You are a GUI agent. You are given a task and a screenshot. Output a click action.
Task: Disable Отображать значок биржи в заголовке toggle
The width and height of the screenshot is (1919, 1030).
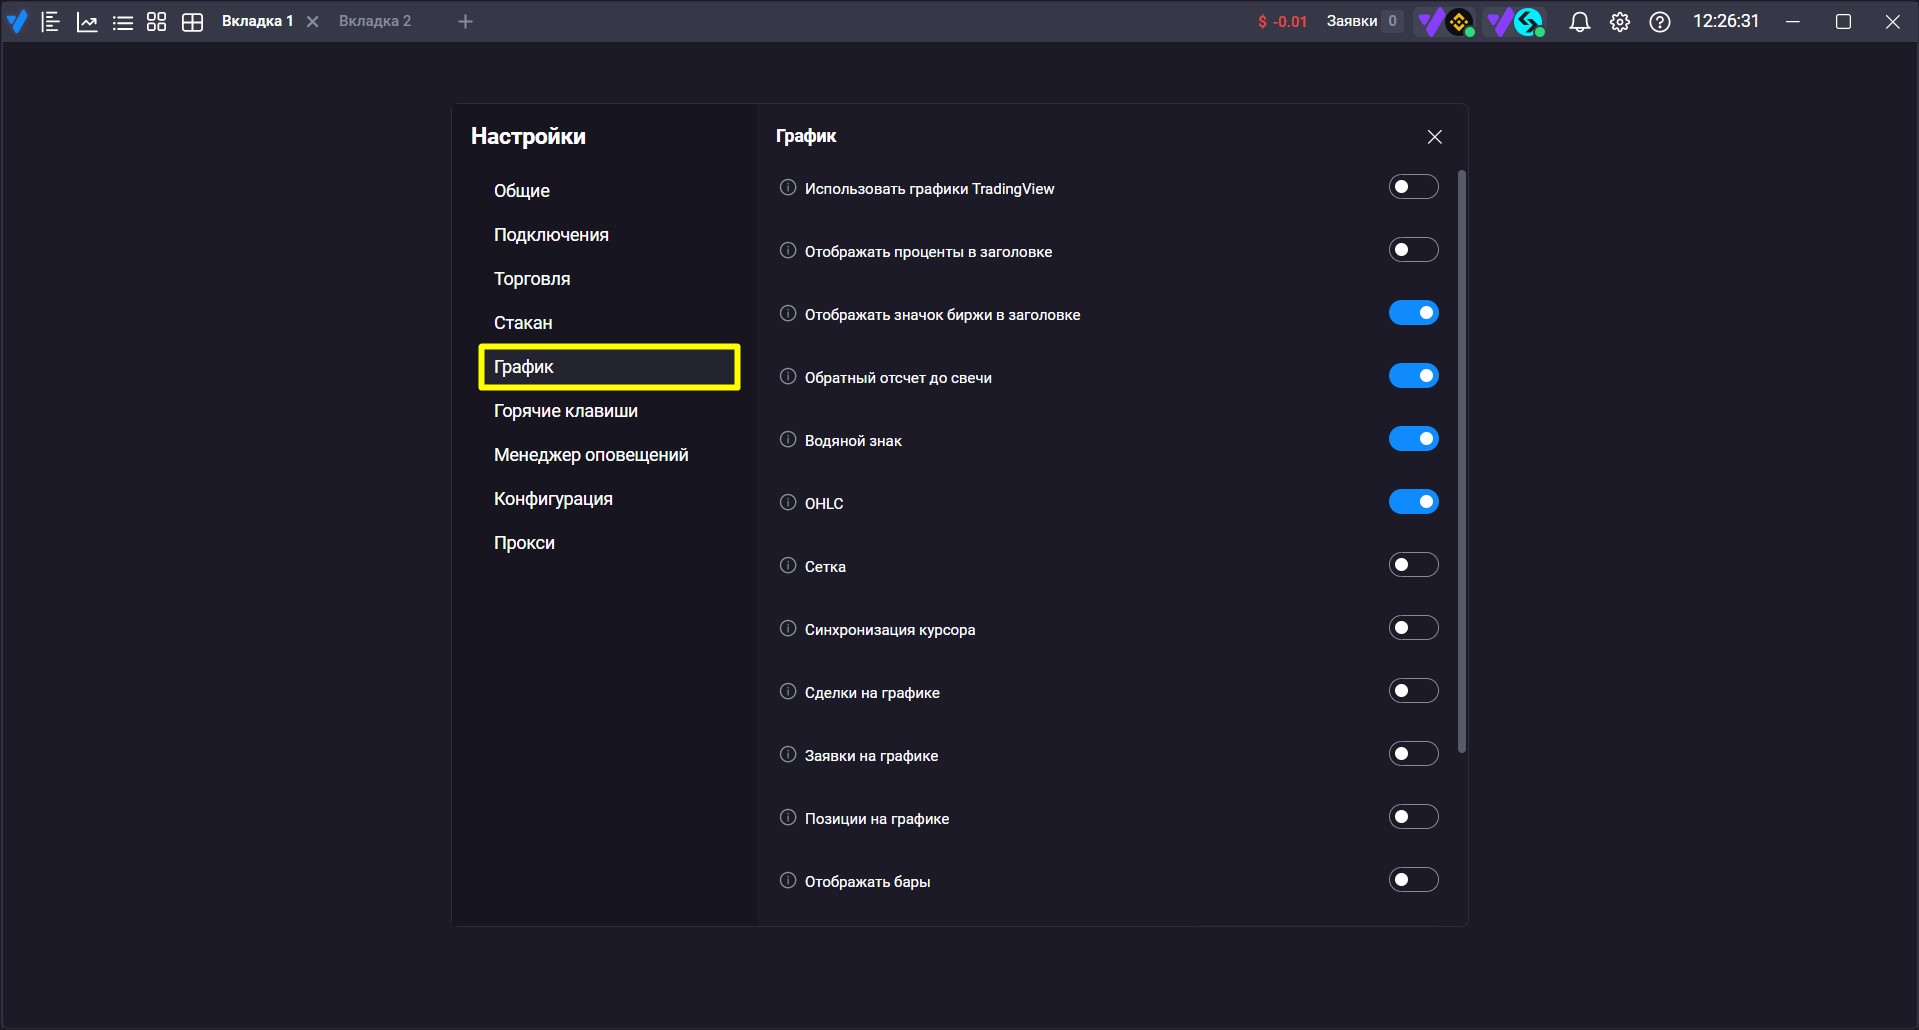pos(1413,313)
